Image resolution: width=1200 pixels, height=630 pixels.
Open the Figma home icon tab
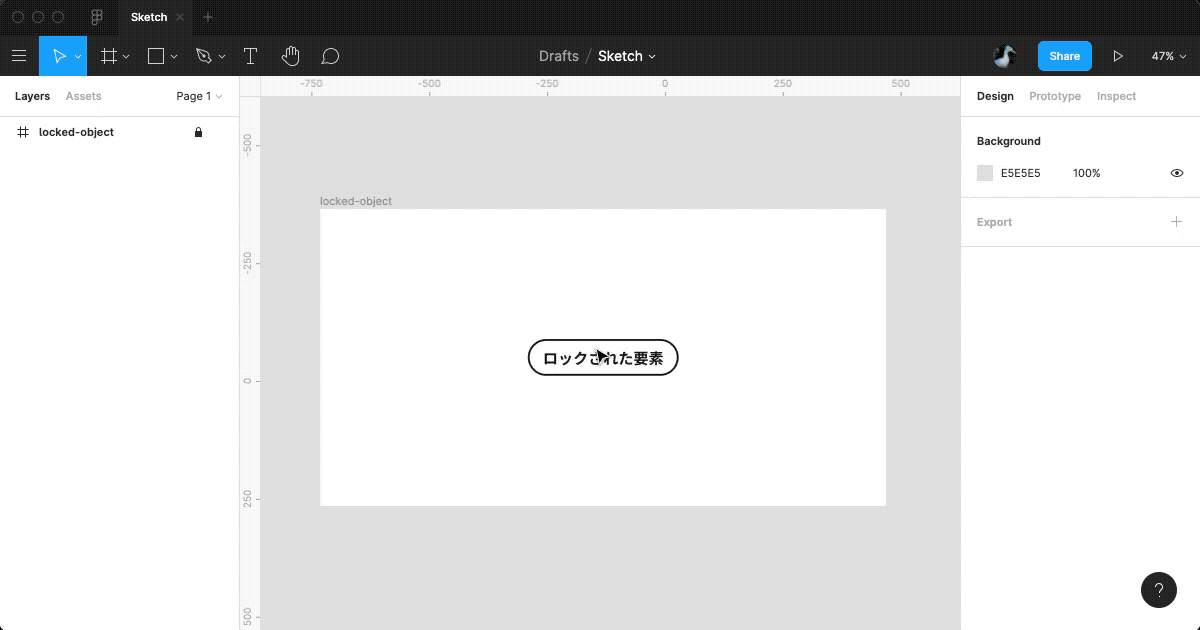coord(97,17)
